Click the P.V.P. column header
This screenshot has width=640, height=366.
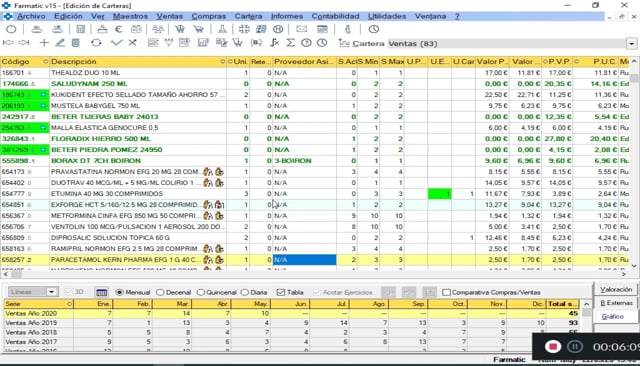pyautogui.click(x=557, y=62)
